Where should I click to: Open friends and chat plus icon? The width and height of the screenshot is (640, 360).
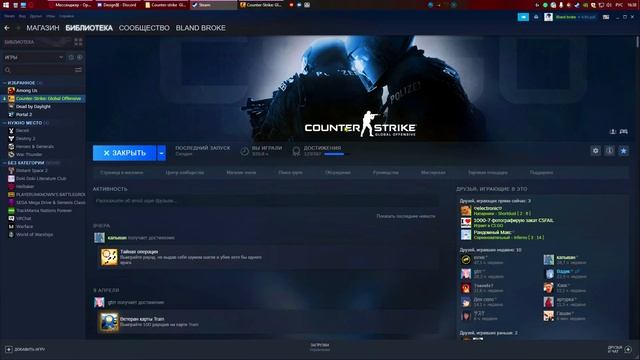(629, 349)
